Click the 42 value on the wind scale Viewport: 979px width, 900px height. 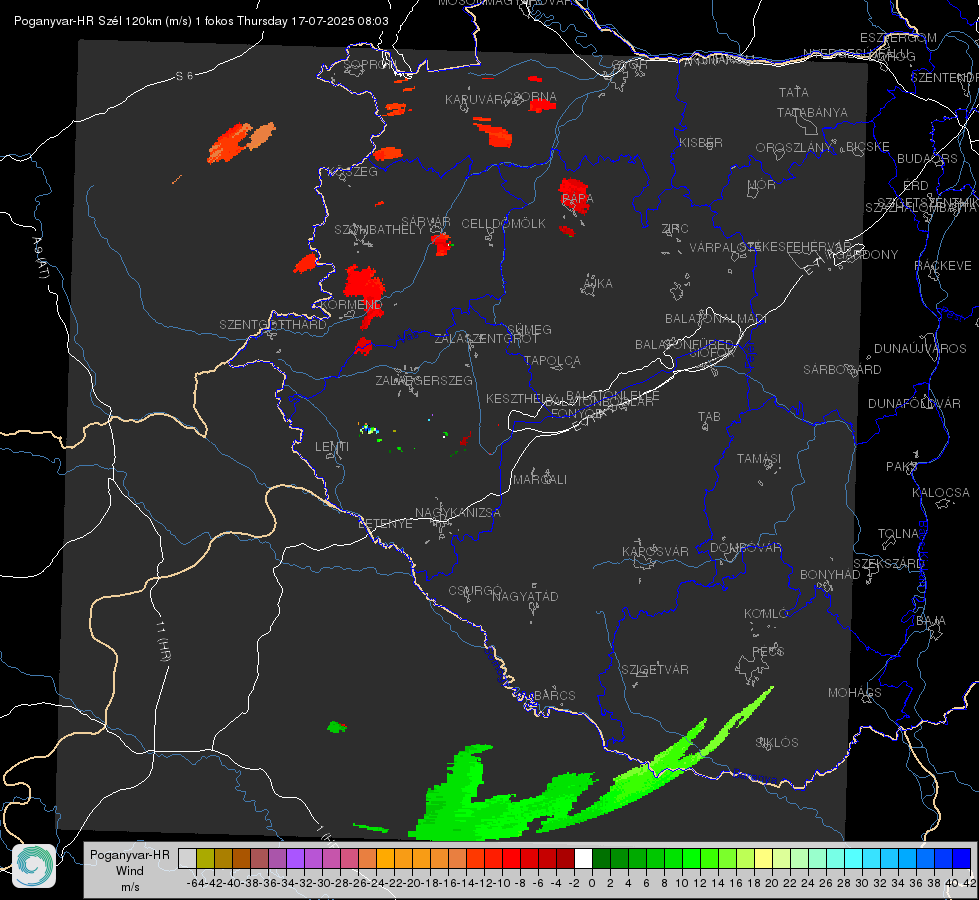(x=970, y=883)
